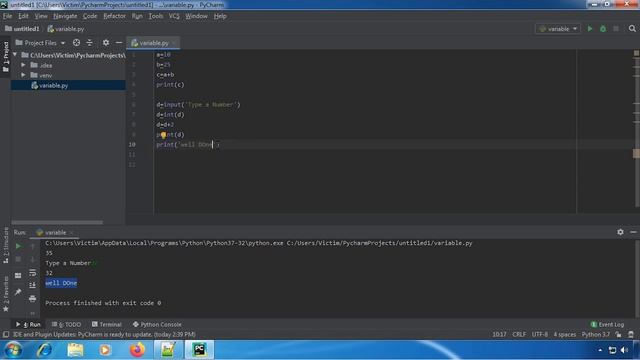Open the Windows Start button
This screenshot has width=640, height=360.
(x=13, y=350)
